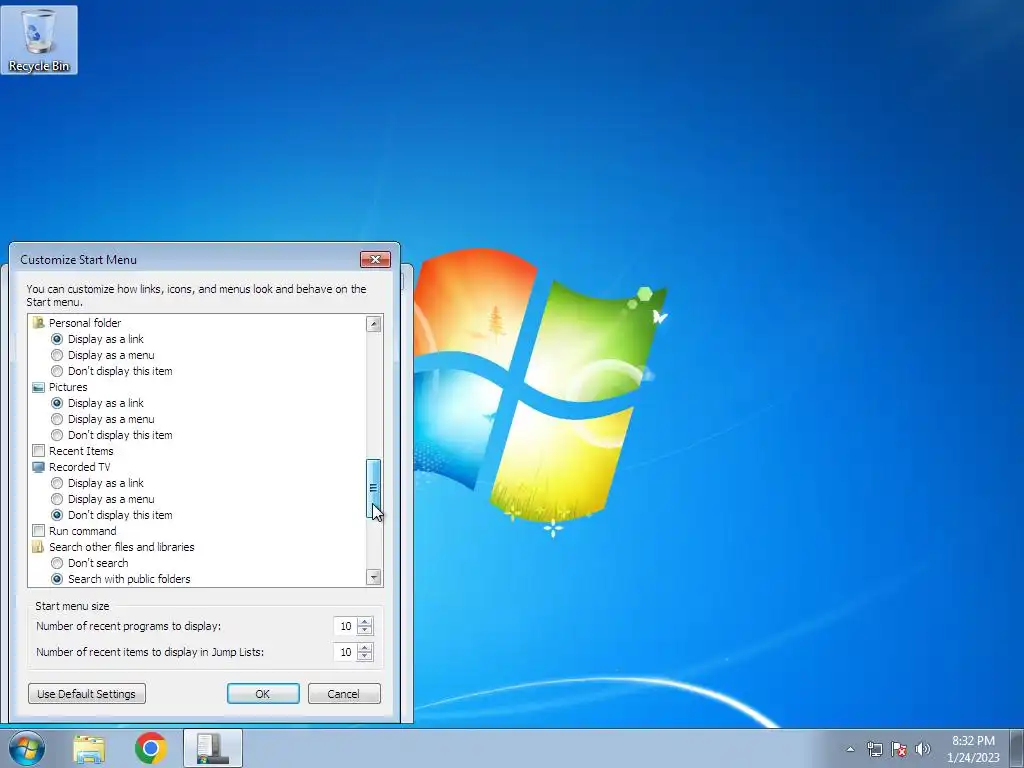Launch Windows Explorer from the taskbar

pos(89,748)
